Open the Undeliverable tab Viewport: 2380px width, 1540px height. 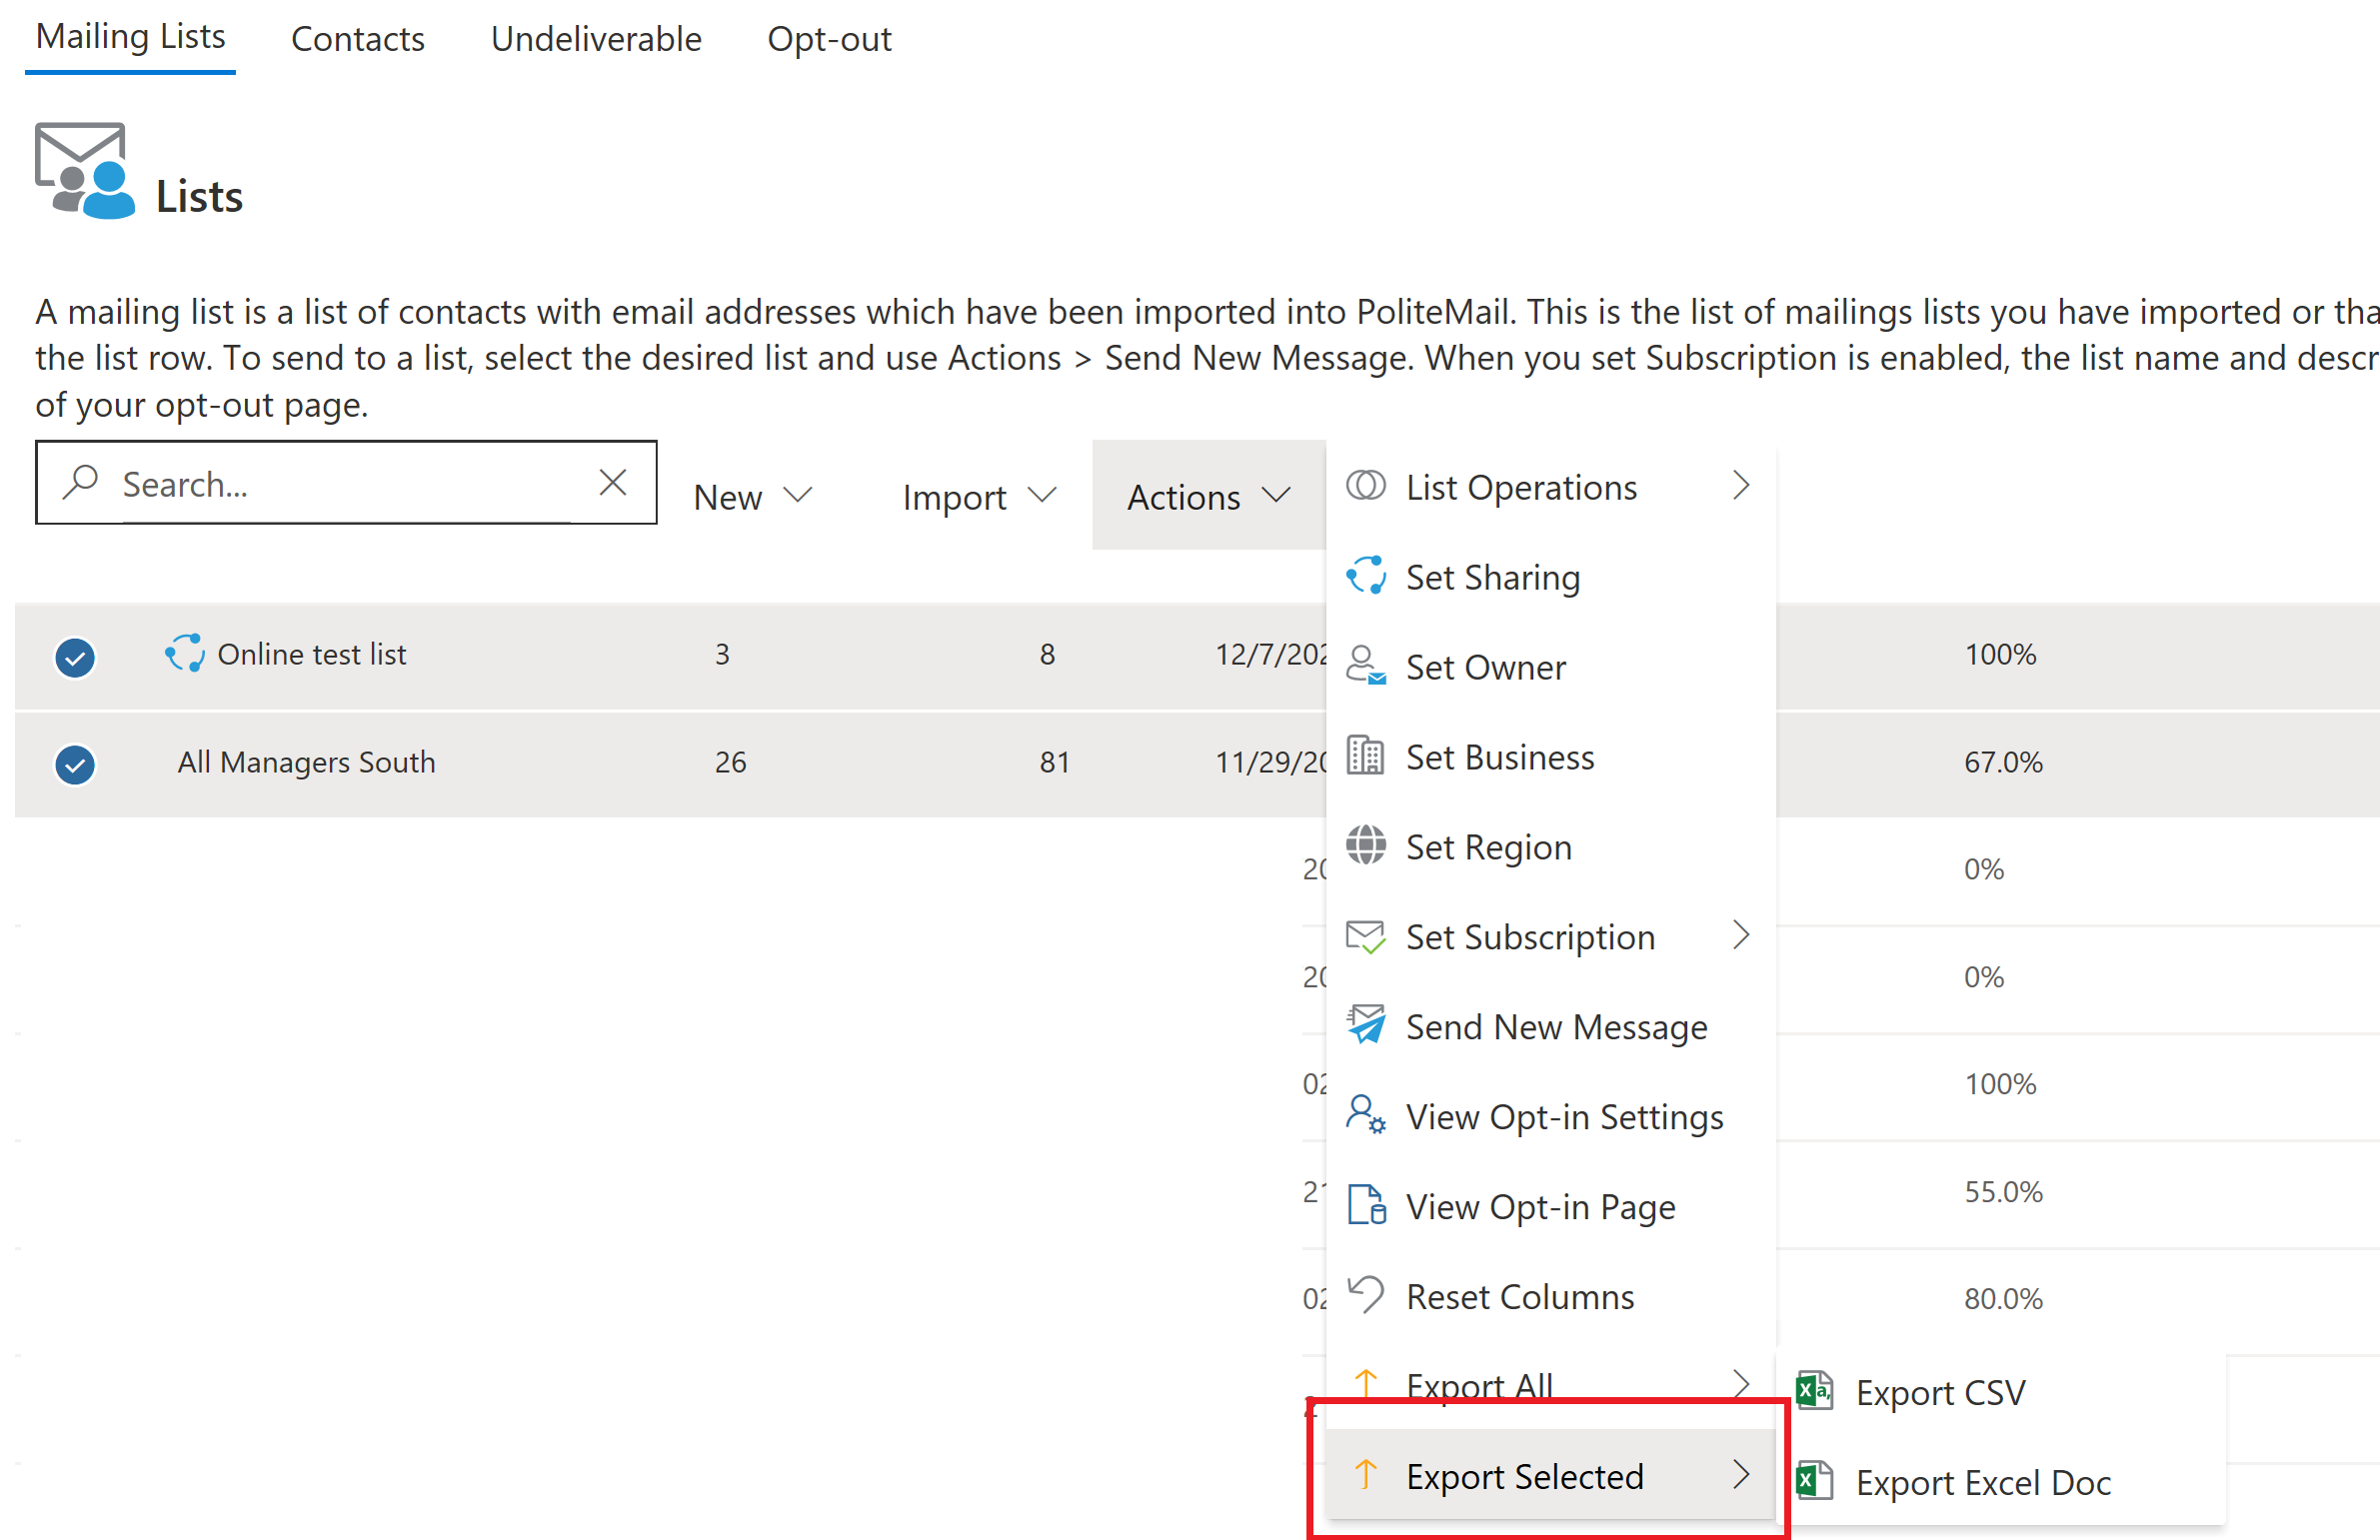pyautogui.click(x=596, y=39)
